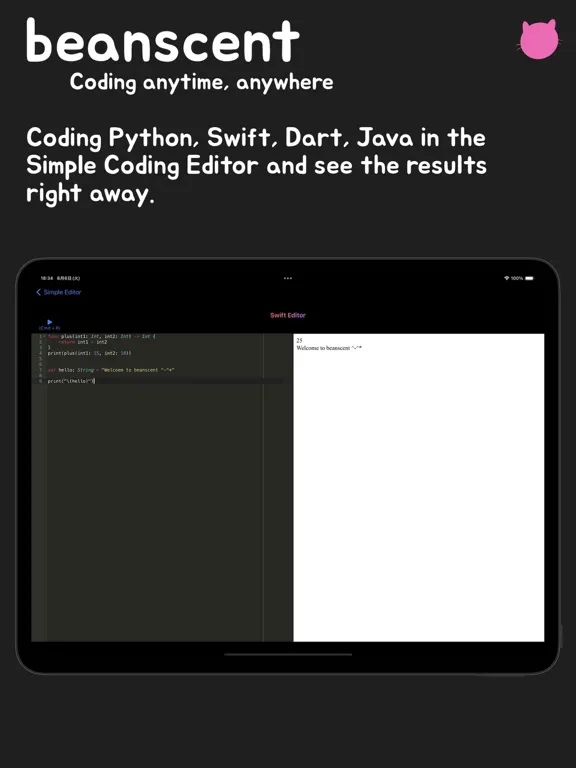Click the status bar time 18:34
Screen dimensions: 576x768
[x=47, y=278]
